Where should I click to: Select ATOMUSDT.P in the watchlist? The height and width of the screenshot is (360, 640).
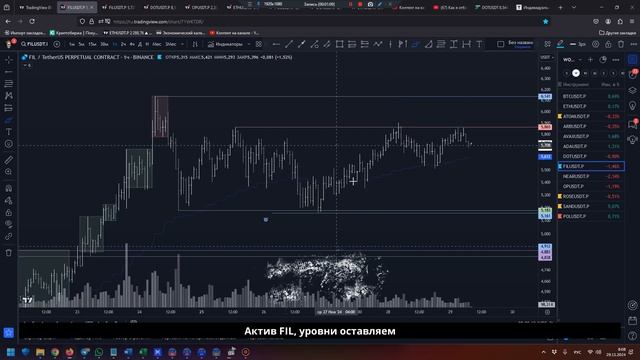coord(591,116)
